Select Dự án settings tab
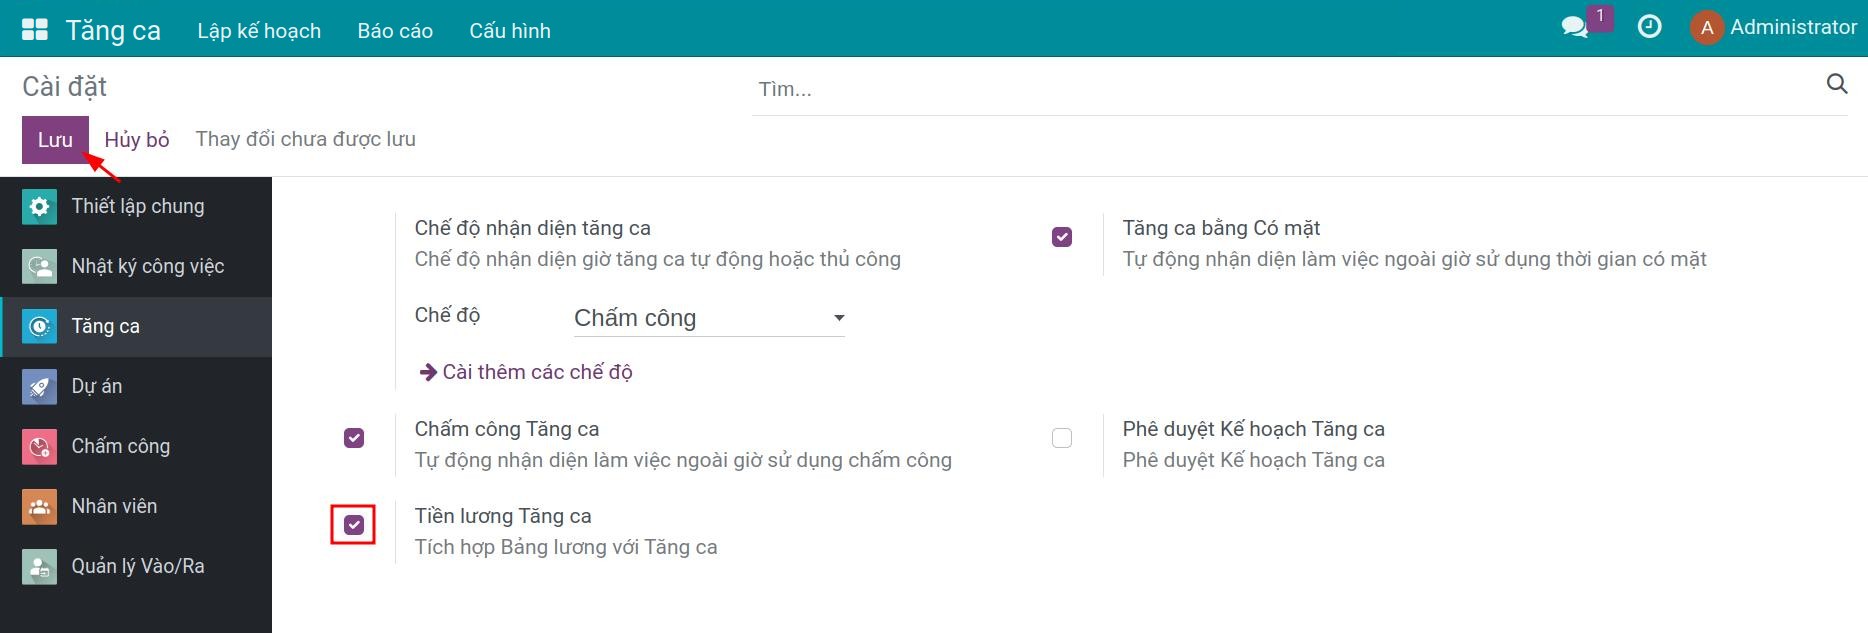The image size is (1868, 633). click(x=136, y=387)
